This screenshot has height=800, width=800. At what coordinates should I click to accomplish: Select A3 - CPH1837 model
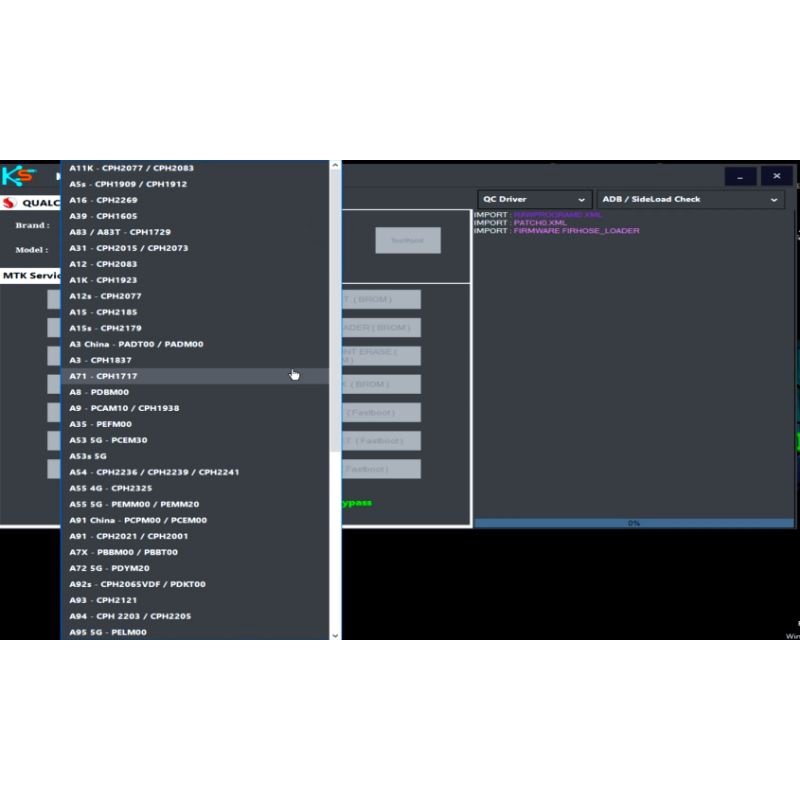click(195, 360)
